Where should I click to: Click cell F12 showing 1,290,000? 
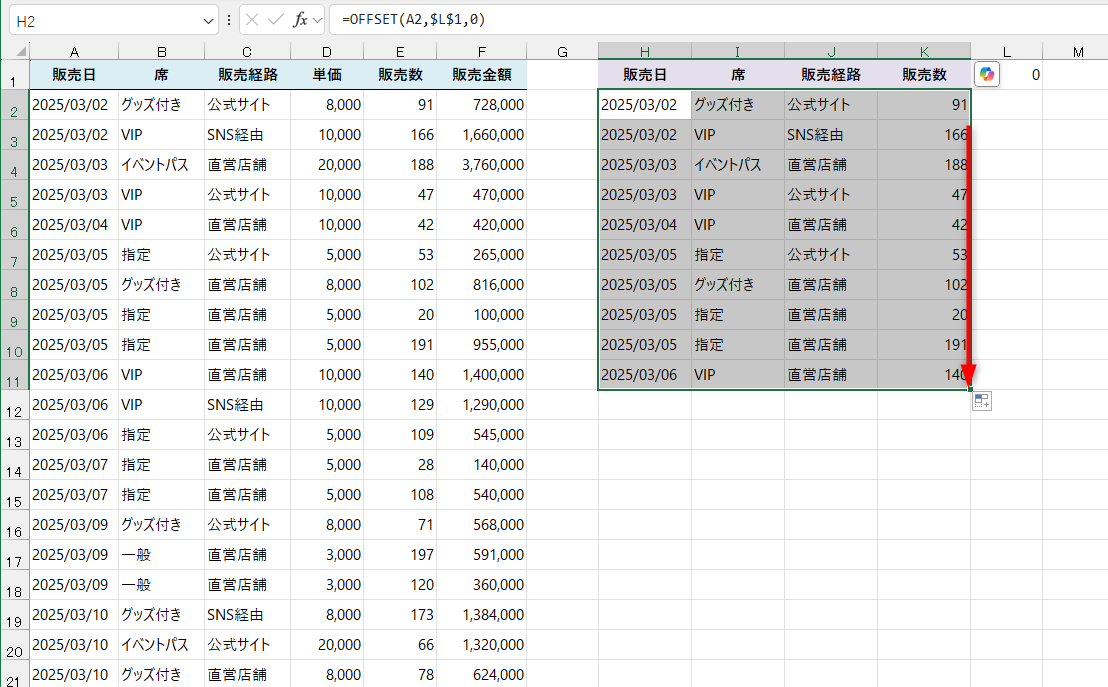pyautogui.click(x=482, y=405)
